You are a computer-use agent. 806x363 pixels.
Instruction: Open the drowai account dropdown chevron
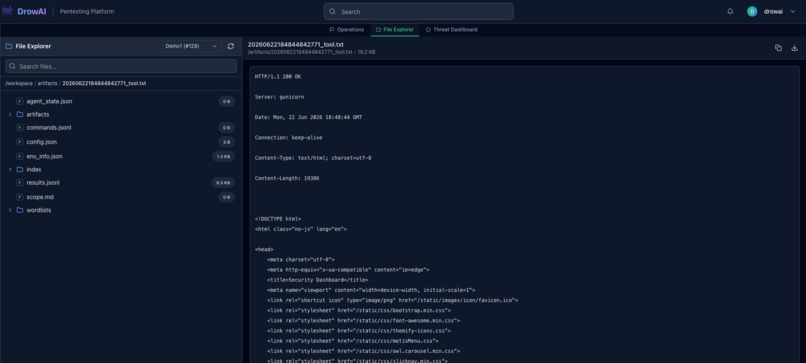(793, 11)
